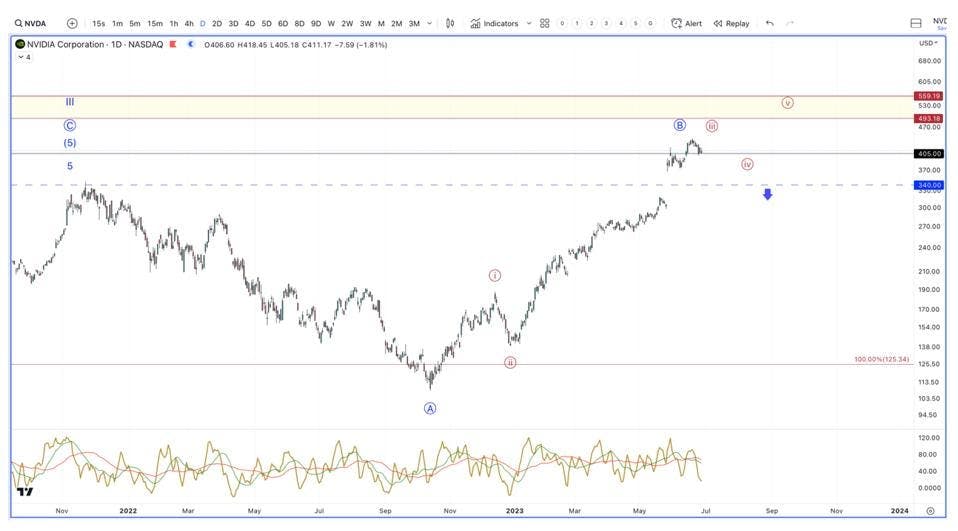The image size is (958, 531).
Task: Expand the Indicators favorites dropdown arrow
Action: 528,23
